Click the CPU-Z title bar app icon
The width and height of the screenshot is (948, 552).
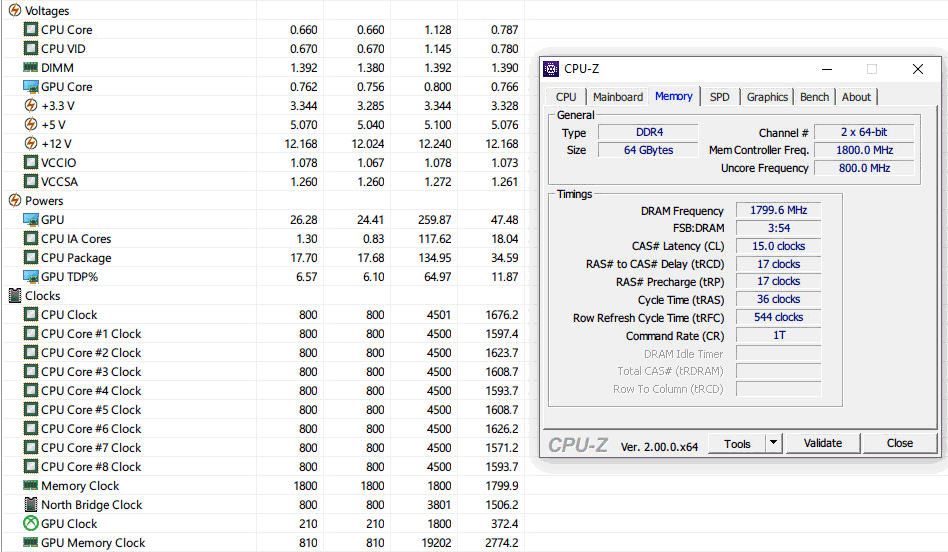551,68
